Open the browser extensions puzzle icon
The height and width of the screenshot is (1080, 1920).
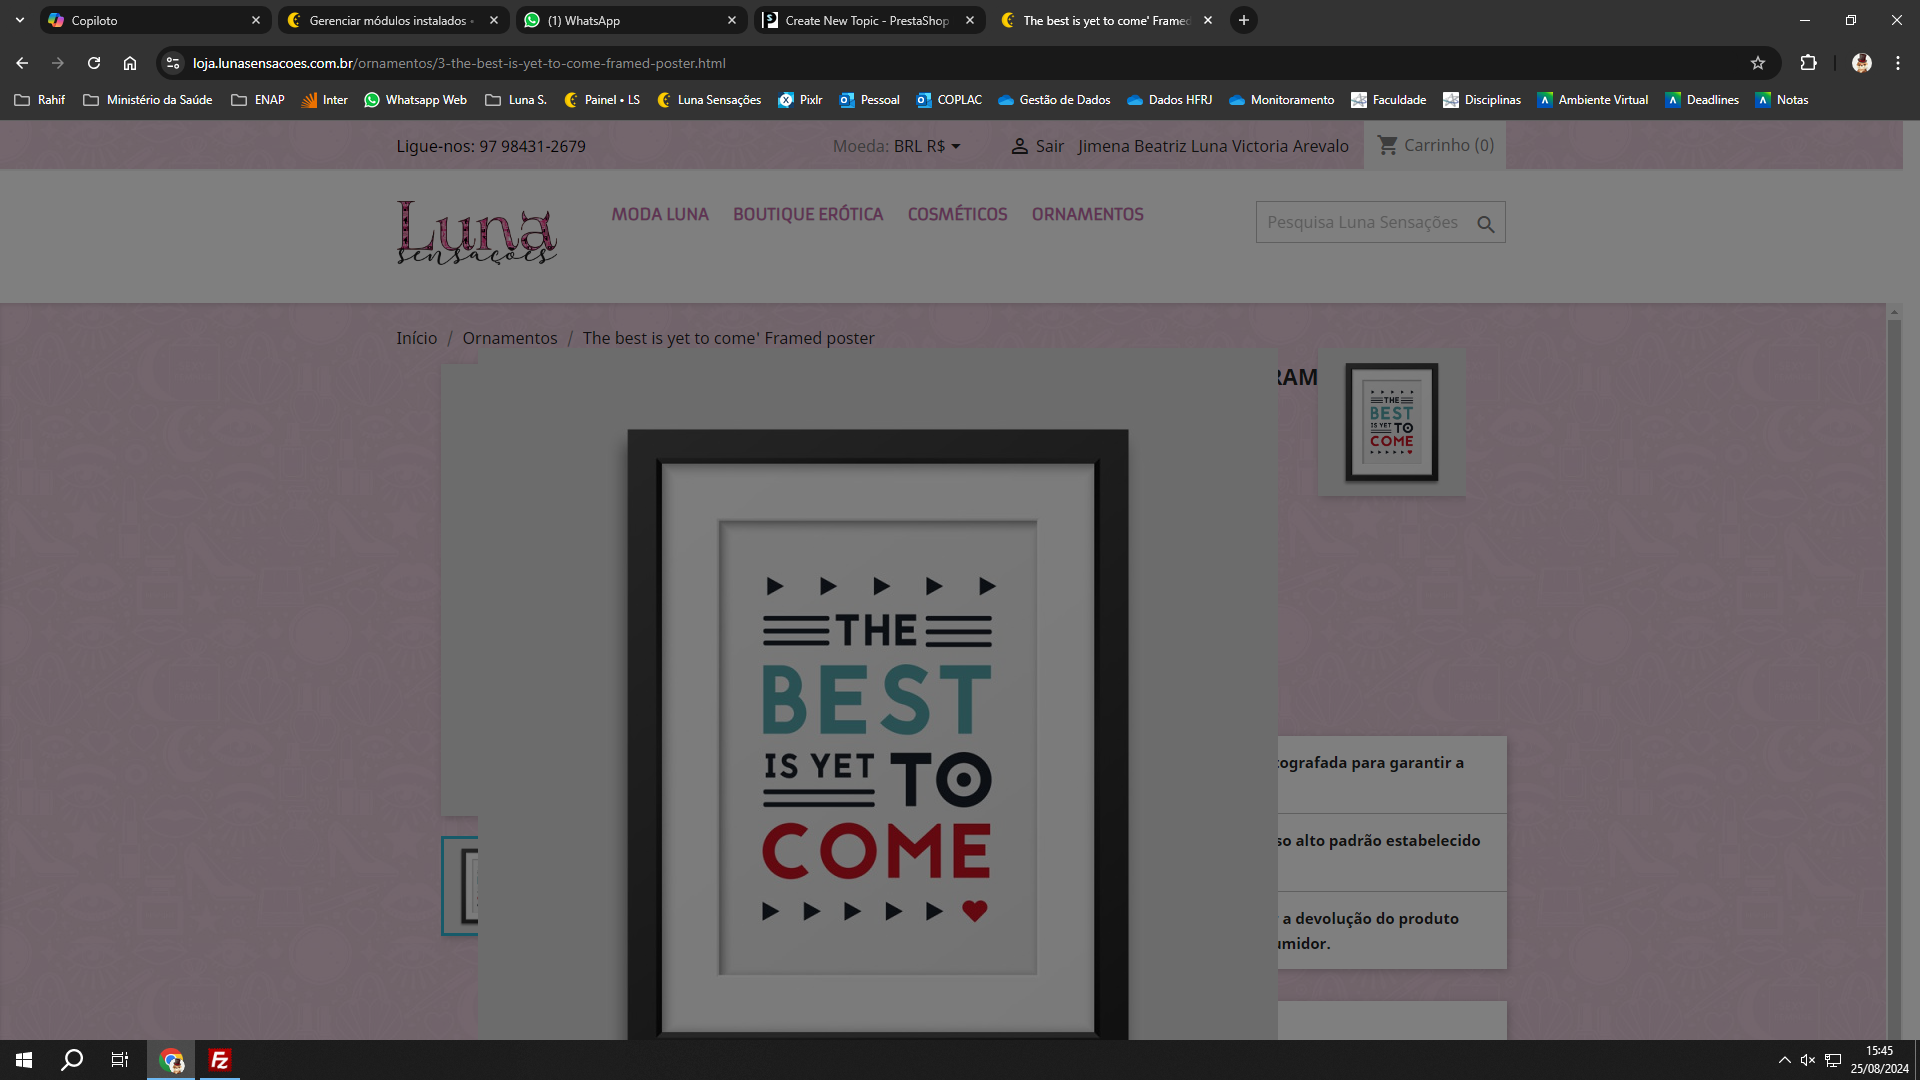[x=1808, y=63]
